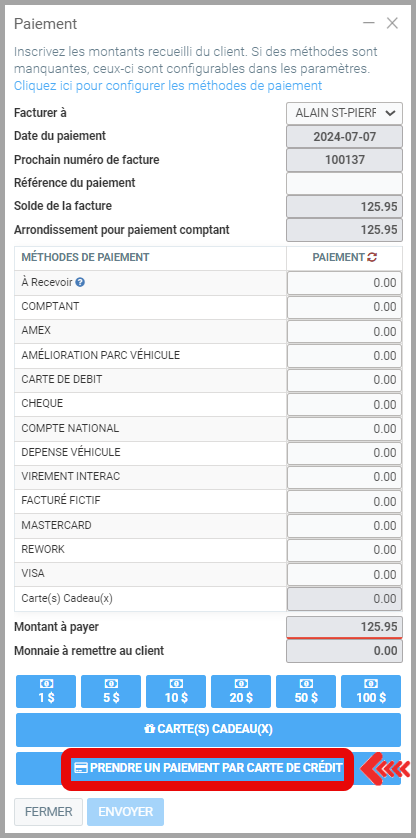The width and height of the screenshot is (417, 838).
Task: Add a 20 $ bill amount
Action: point(241,691)
